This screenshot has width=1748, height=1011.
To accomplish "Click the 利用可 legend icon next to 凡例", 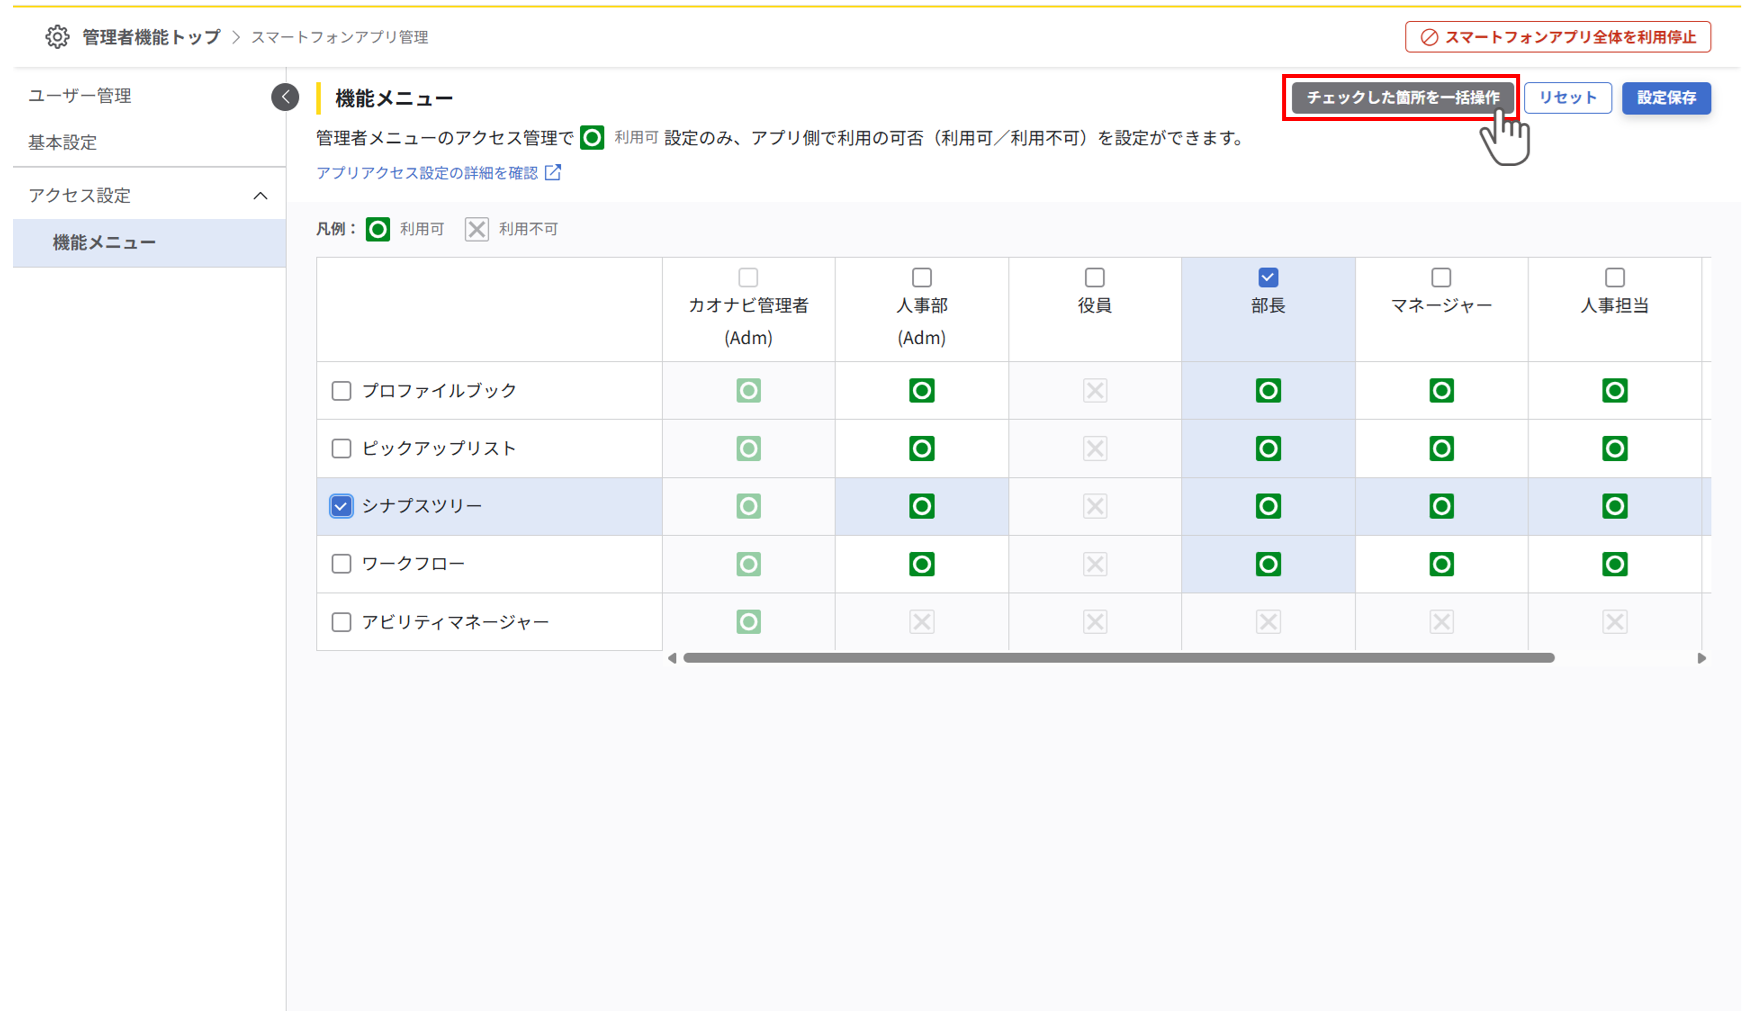I will coord(377,228).
